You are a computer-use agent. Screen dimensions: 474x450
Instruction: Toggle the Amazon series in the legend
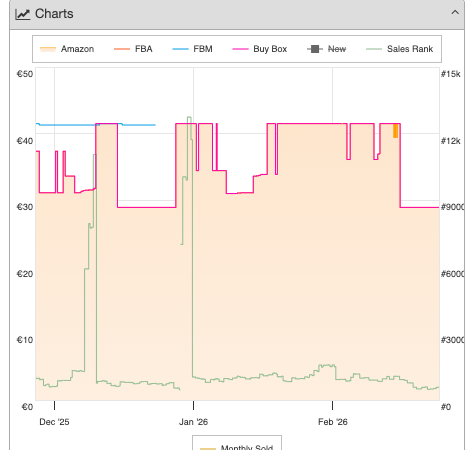pyautogui.click(x=67, y=49)
